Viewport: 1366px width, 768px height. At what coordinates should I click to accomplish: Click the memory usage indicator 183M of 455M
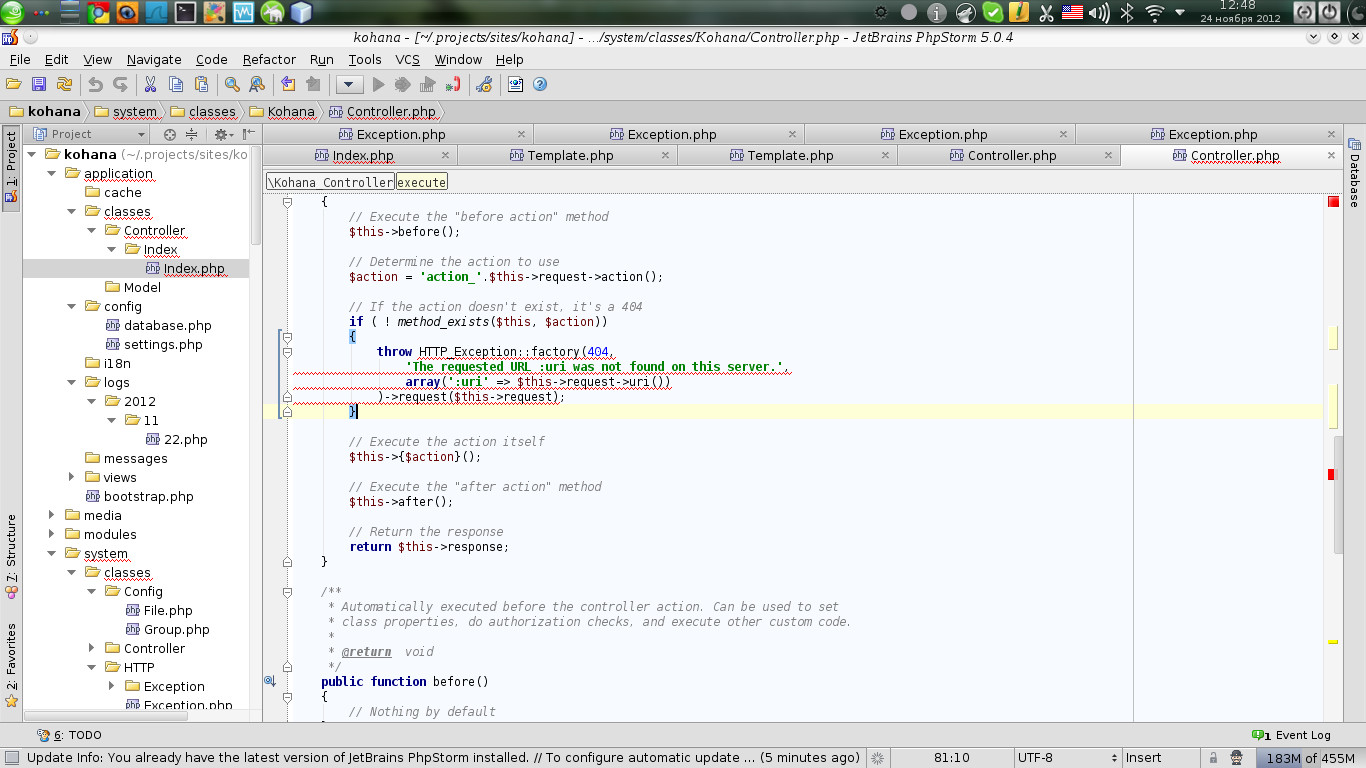(1310, 758)
